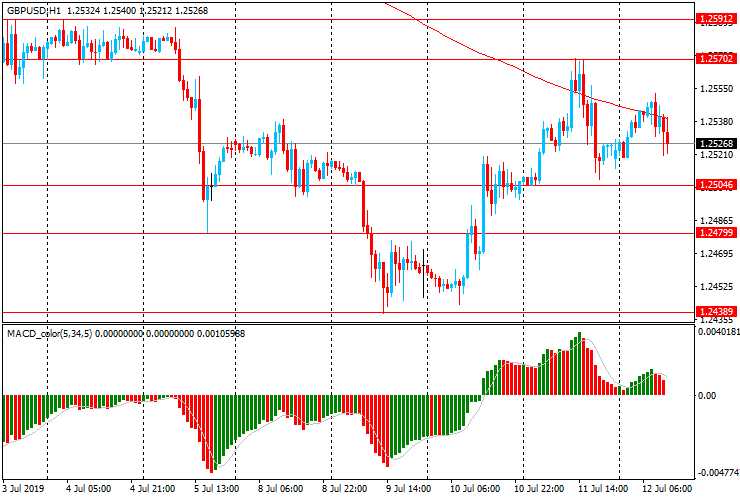
Task: Click the 1.25324 open value in the chart header
Action: (84, 10)
